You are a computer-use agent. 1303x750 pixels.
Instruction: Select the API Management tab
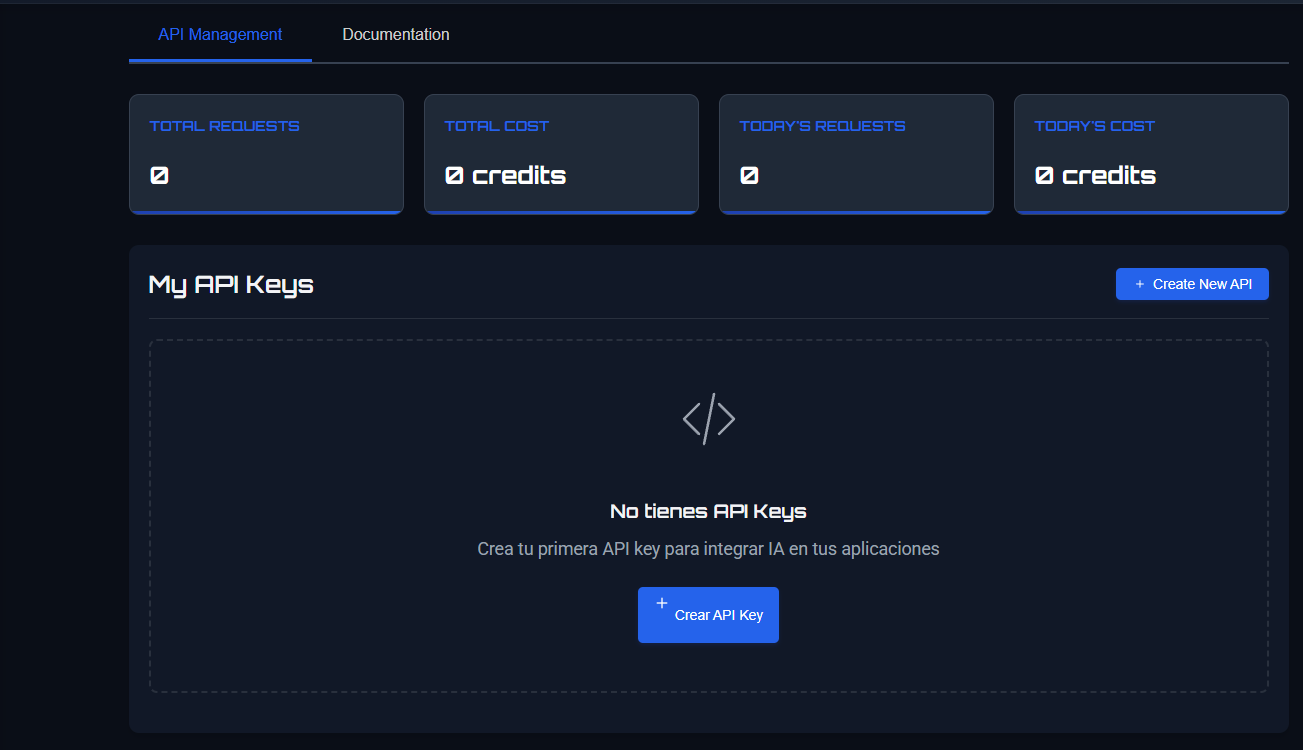click(x=219, y=33)
